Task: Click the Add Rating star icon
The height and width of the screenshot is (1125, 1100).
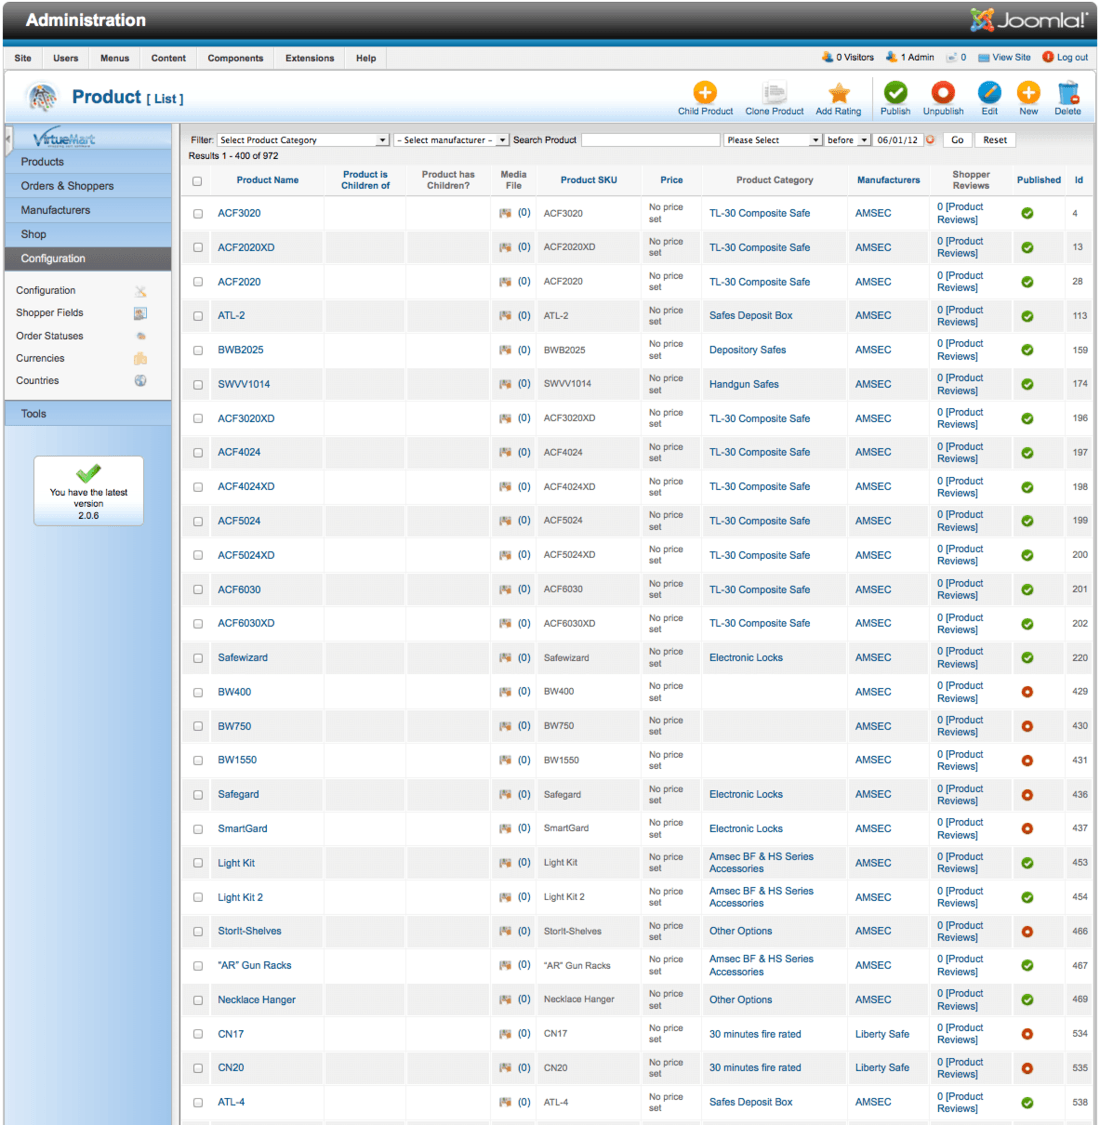Action: click(838, 93)
